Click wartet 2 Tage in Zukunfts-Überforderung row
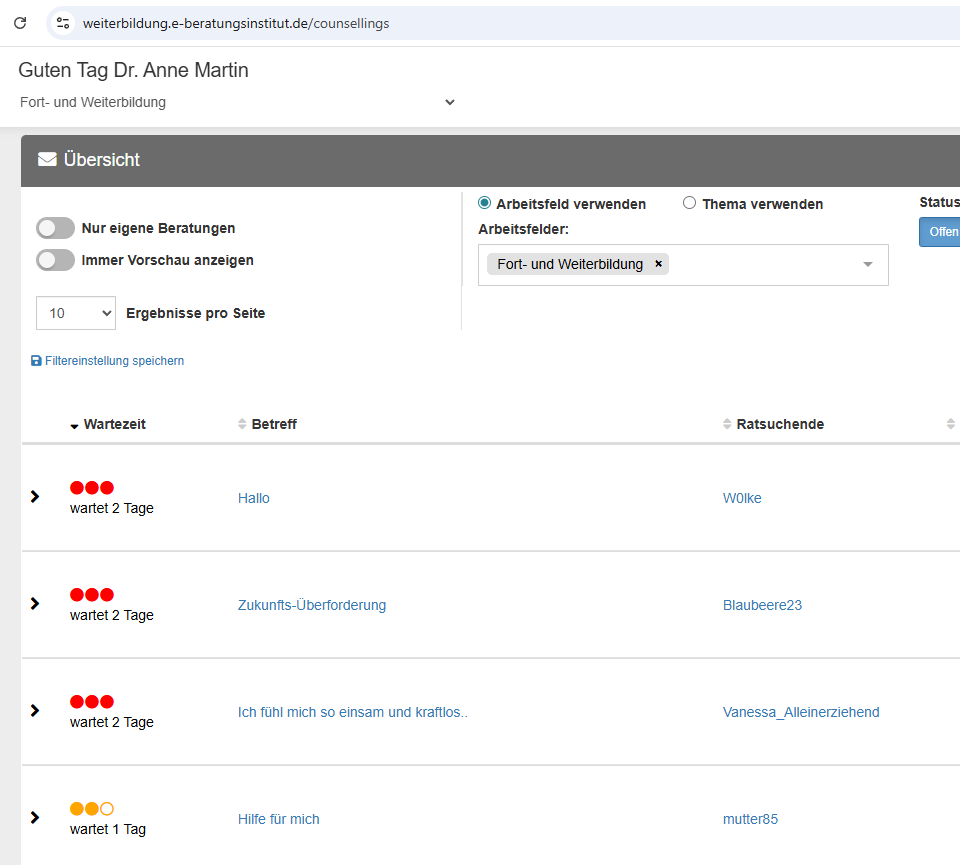 coord(111,615)
